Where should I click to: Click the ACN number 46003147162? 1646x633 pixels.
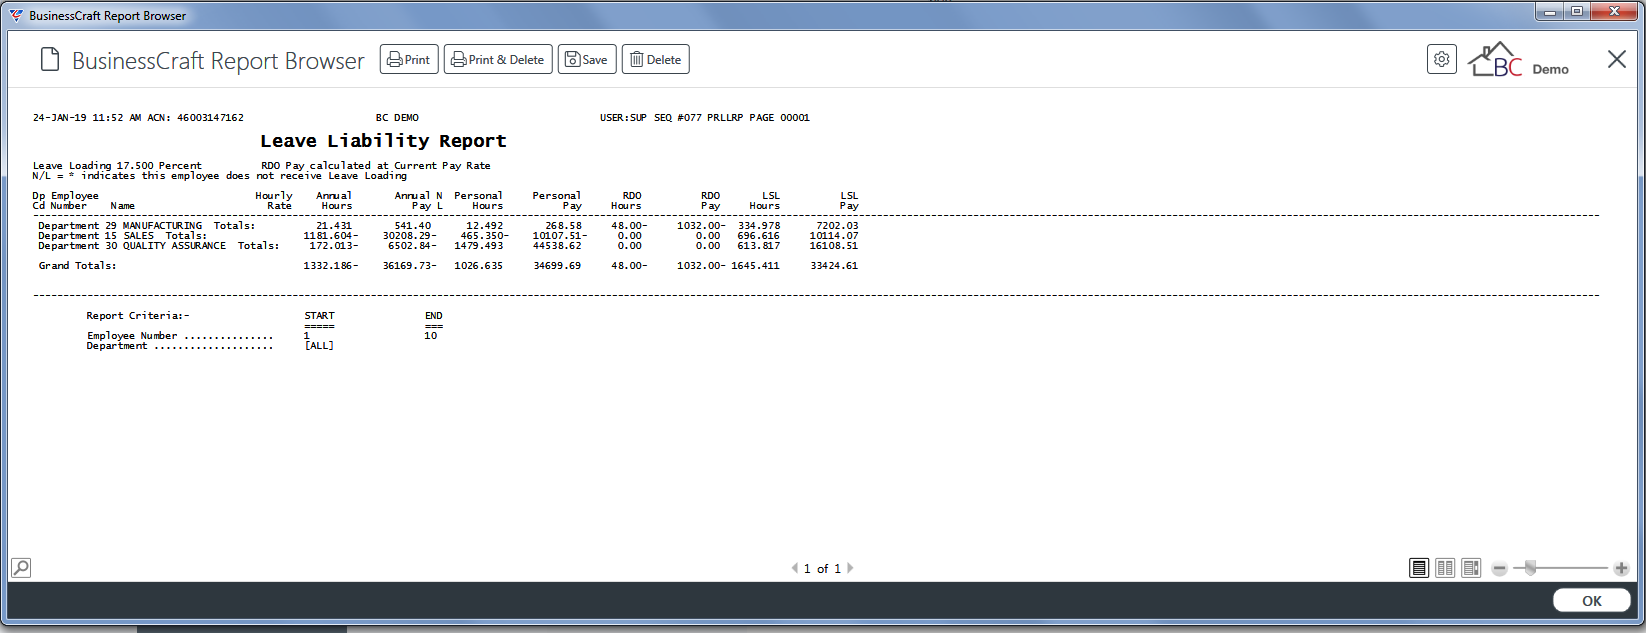point(210,118)
